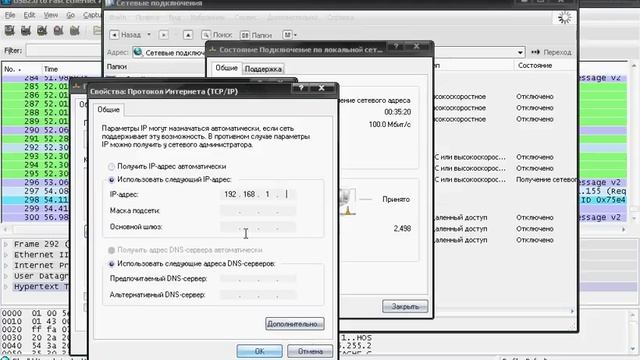Click right arrow of Wireshark packet list horizontal scrollbar
Image resolution: width=640 pixels, height=360 pixels.
623,230
